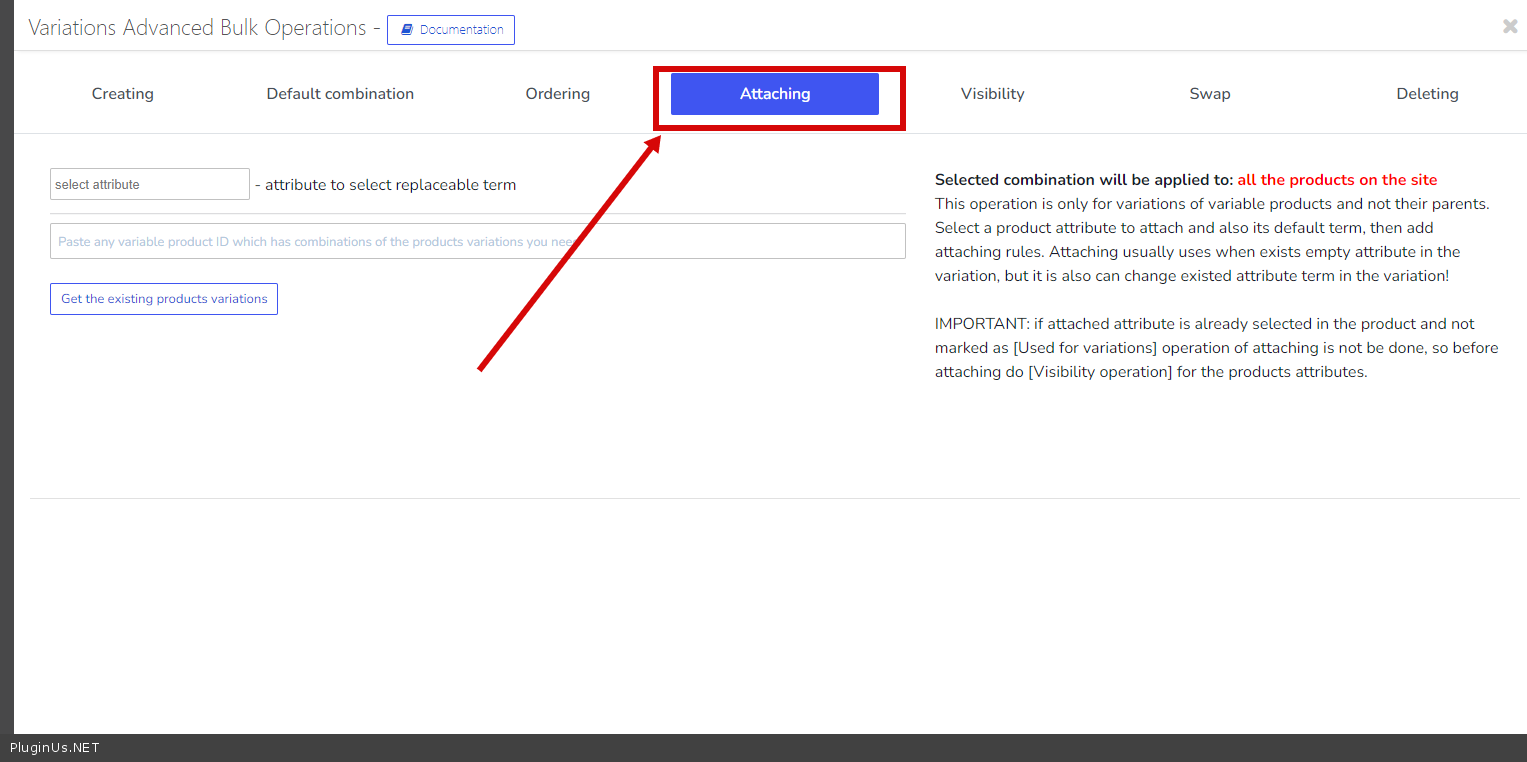The height and width of the screenshot is (762, 1527).
Task: Go to the Ordering tab
Action: coord(557,94)
